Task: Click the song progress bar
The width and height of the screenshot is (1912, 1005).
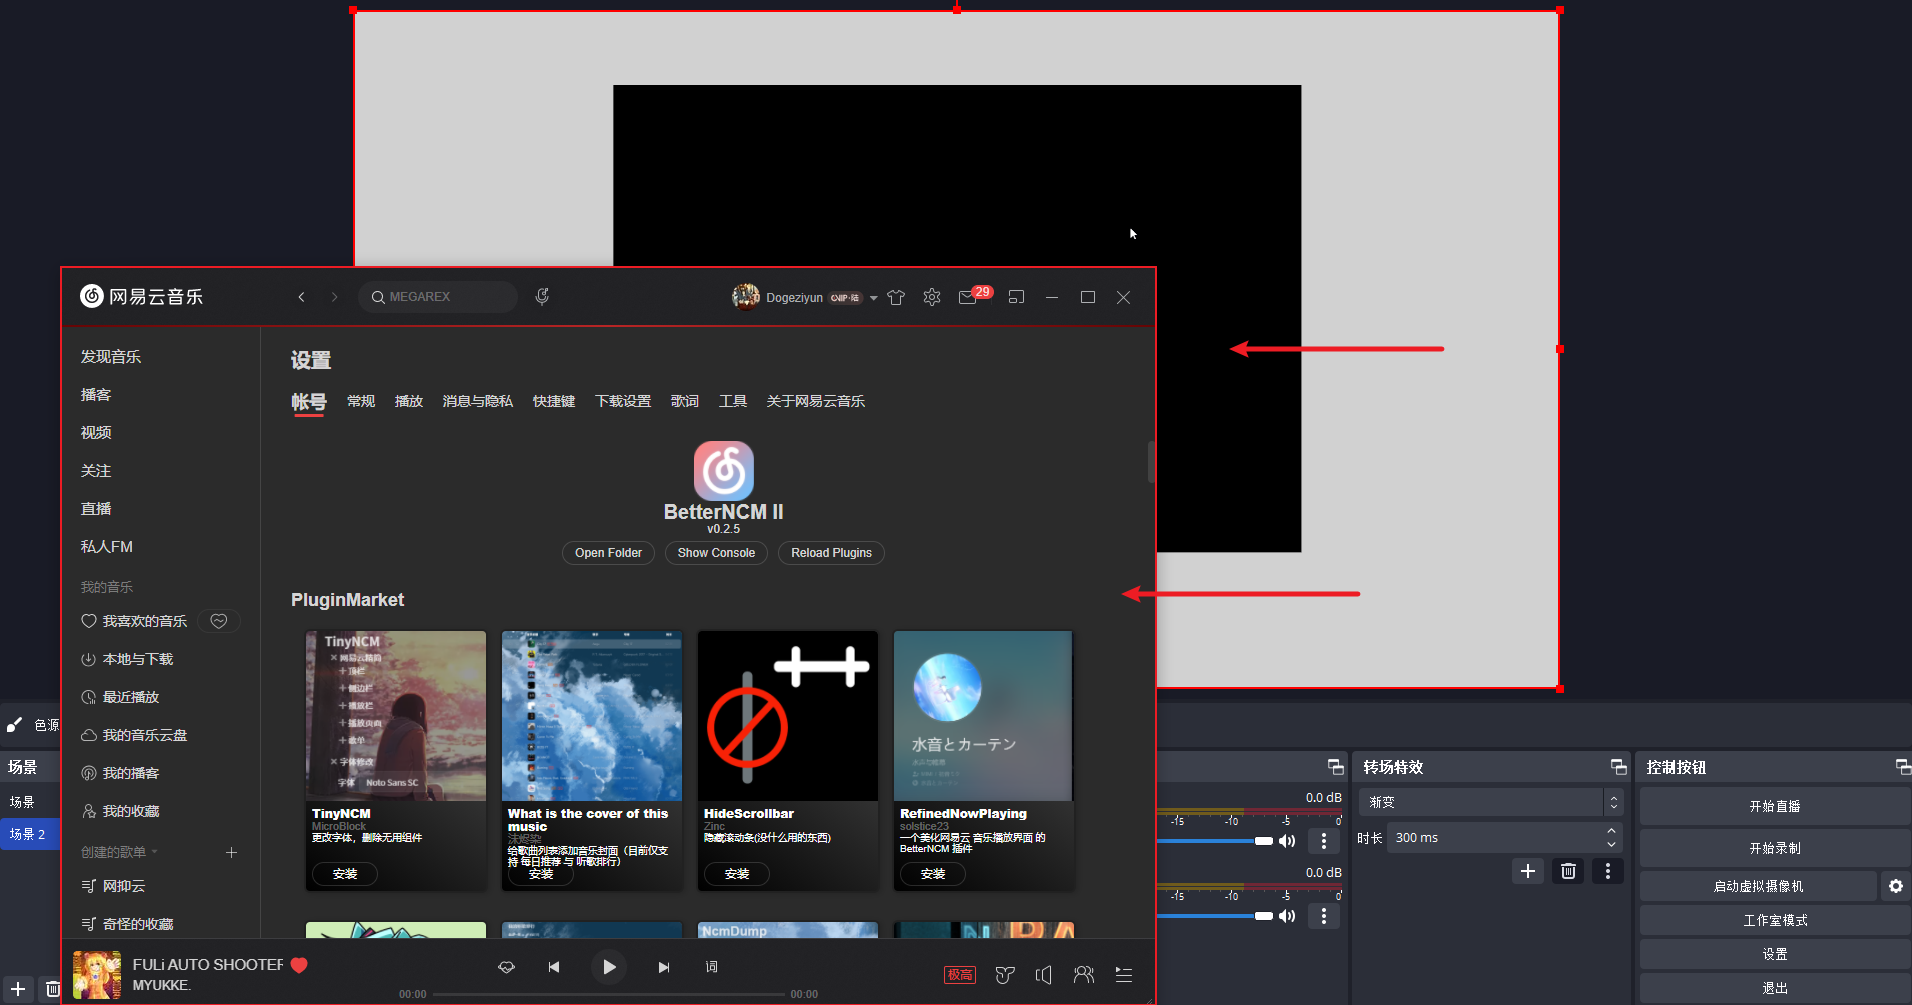Action: click(609, 994)
